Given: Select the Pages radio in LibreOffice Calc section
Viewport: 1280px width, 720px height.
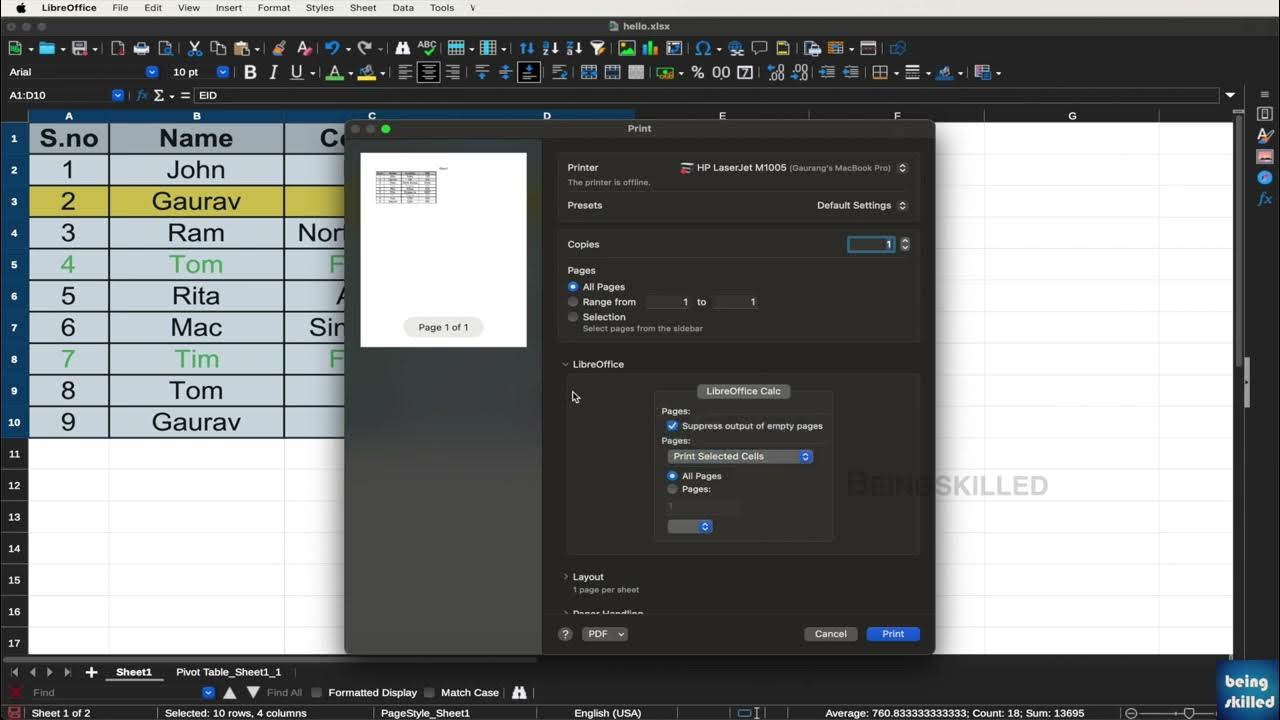Looking at the screenshot, I should tap(672, 489).
